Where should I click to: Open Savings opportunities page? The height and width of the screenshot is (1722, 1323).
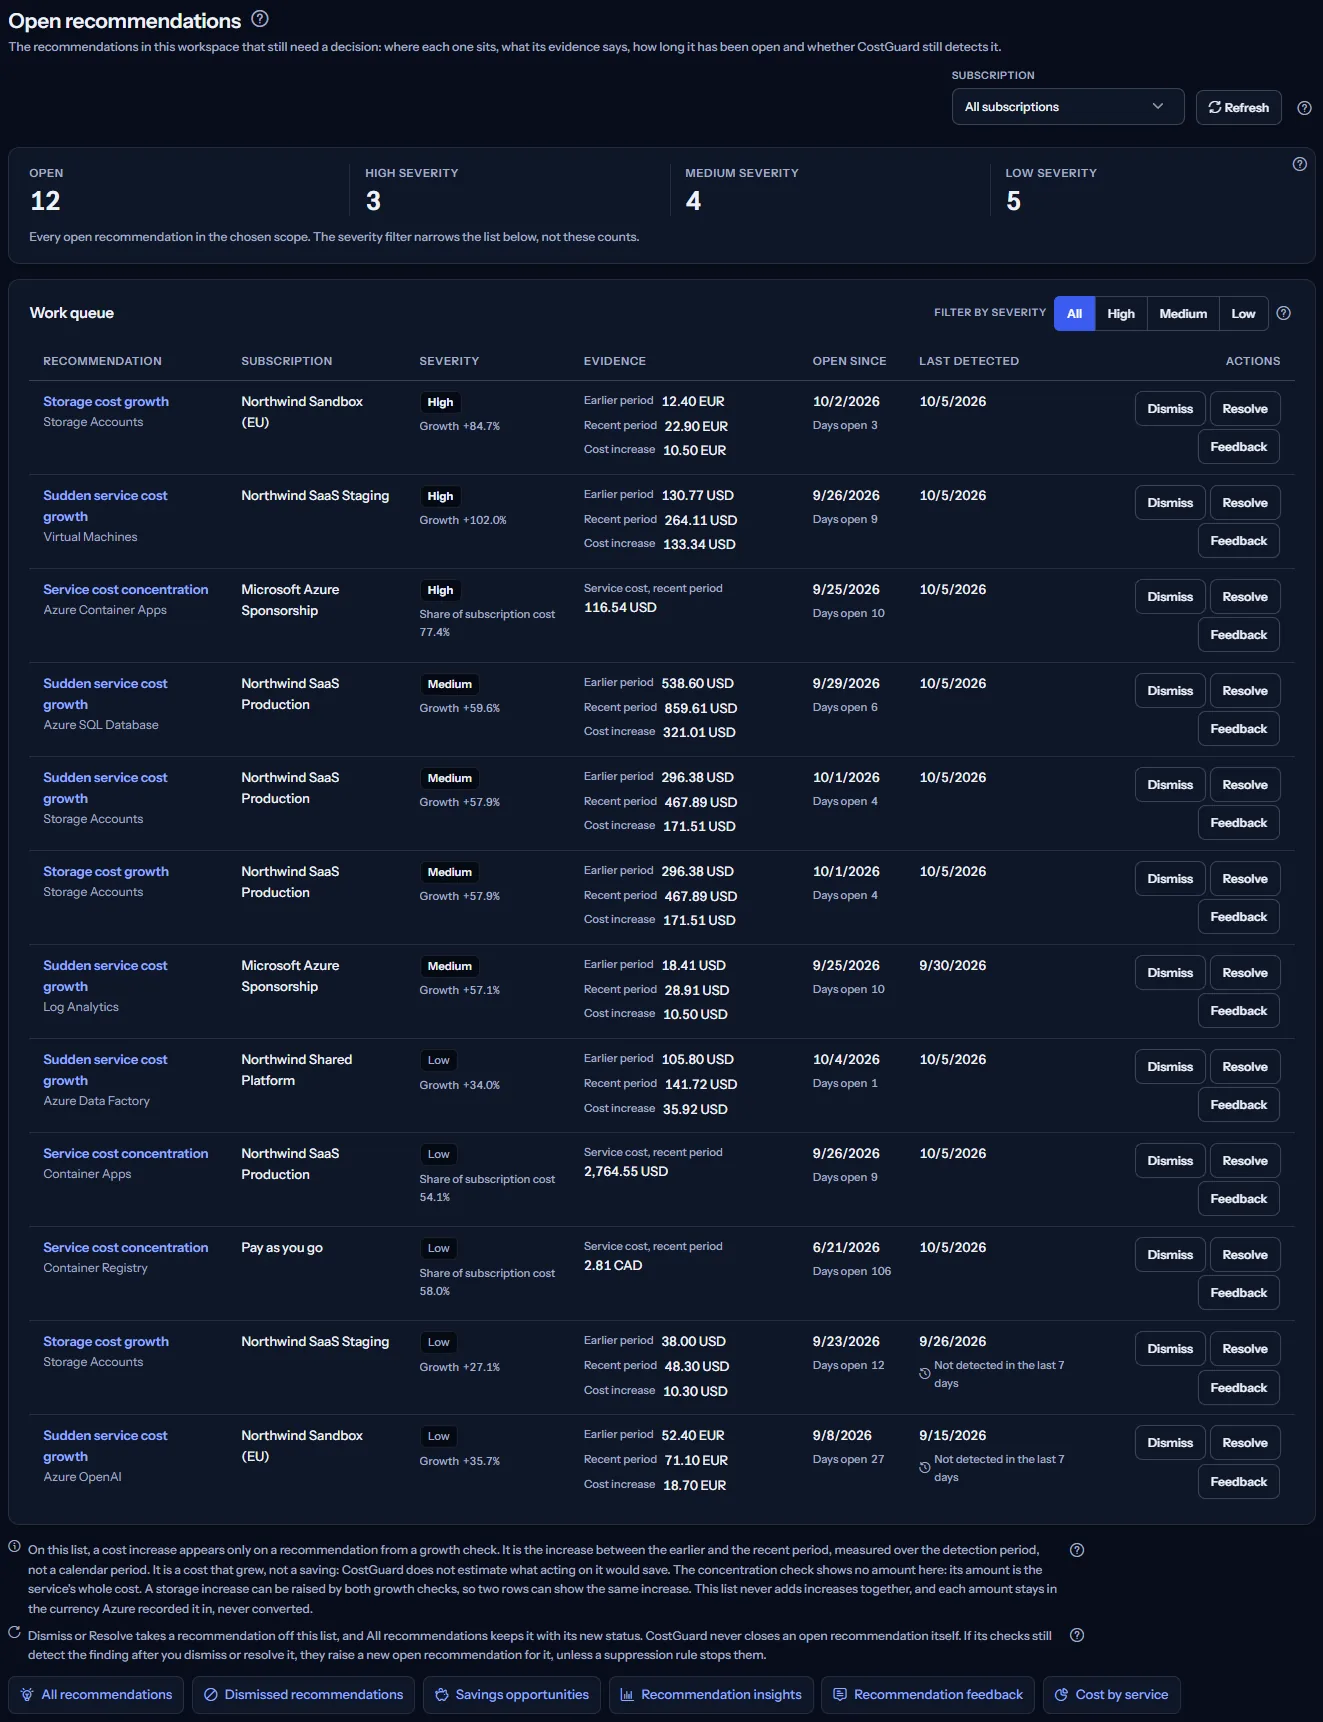[x=512, y=1695]
